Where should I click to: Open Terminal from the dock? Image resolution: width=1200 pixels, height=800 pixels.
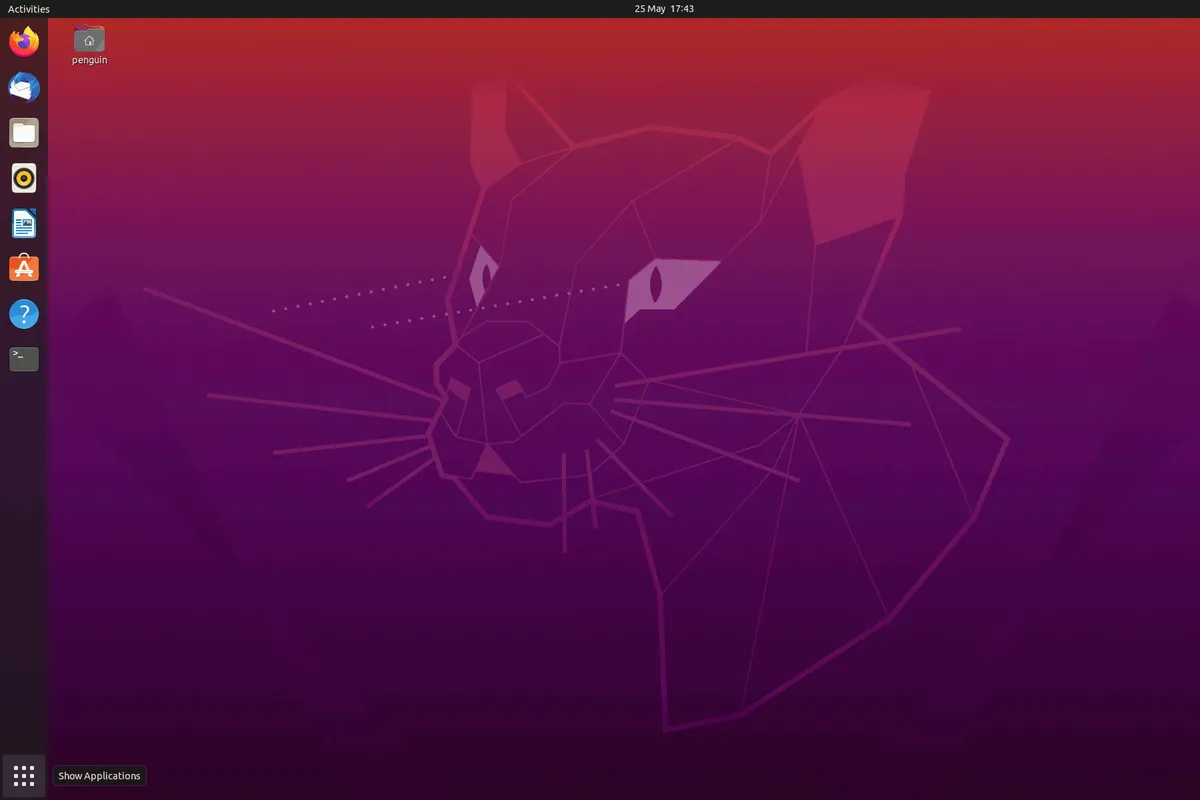point(24,359)
